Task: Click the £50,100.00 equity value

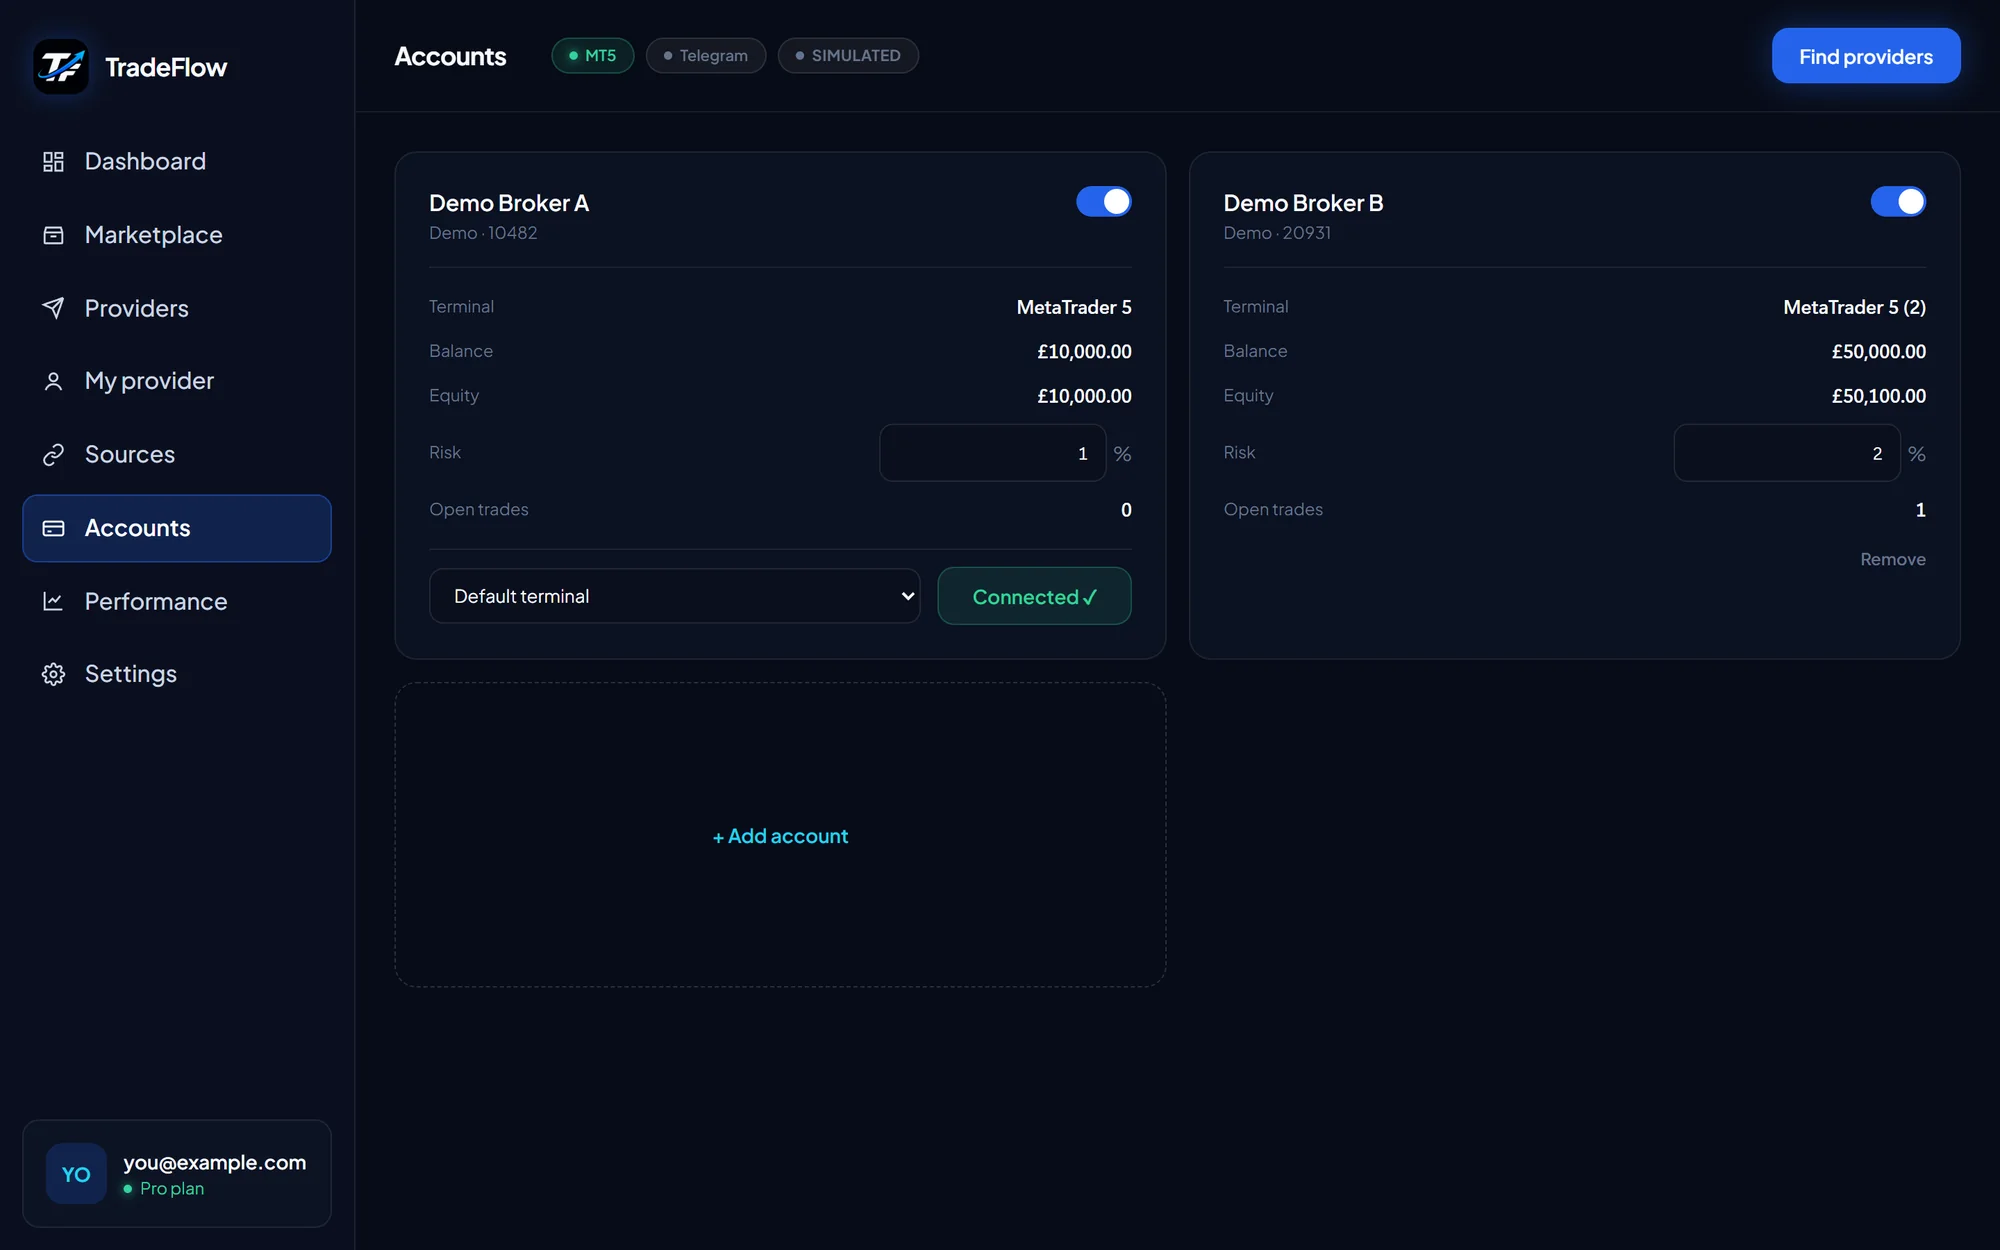Action: point(1878,396)
